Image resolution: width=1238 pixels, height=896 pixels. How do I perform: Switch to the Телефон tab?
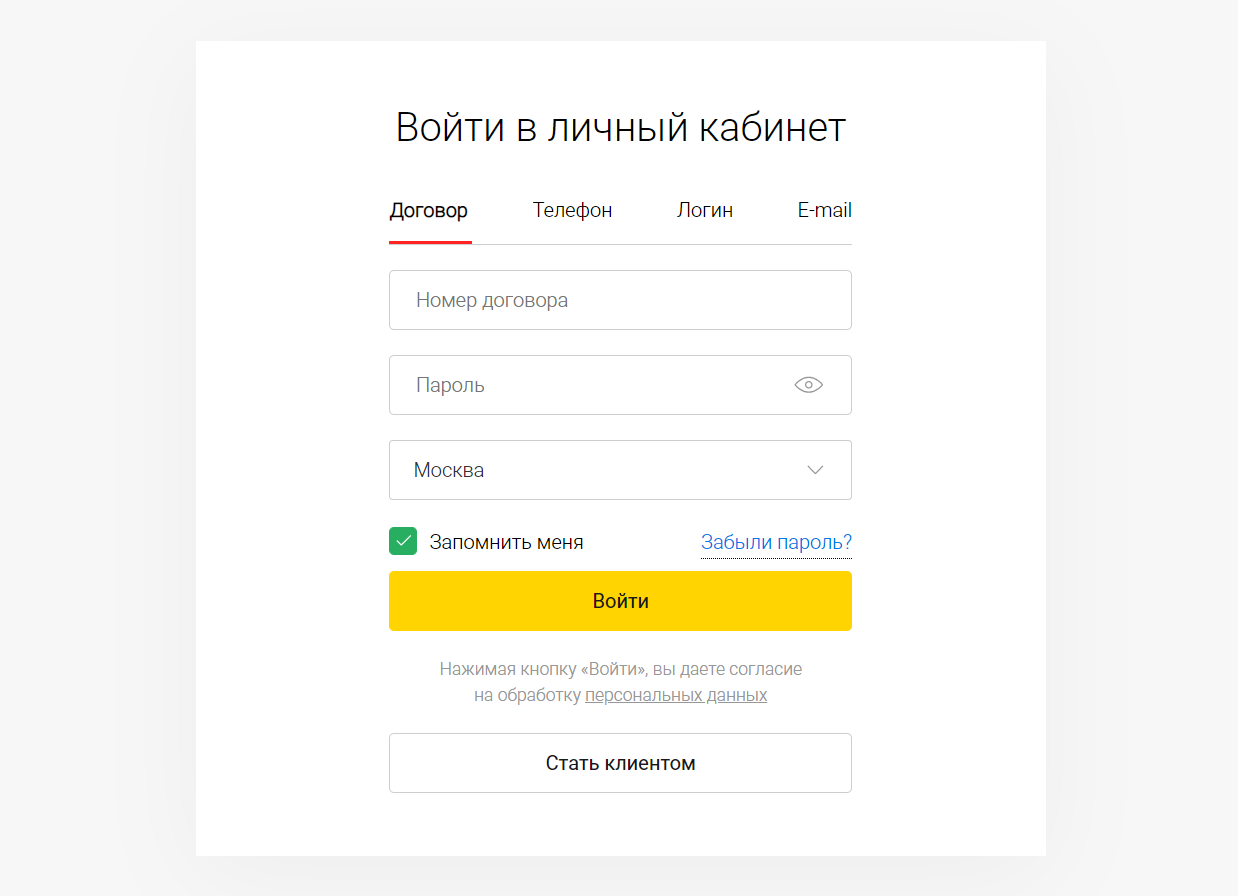click(572, 210)
